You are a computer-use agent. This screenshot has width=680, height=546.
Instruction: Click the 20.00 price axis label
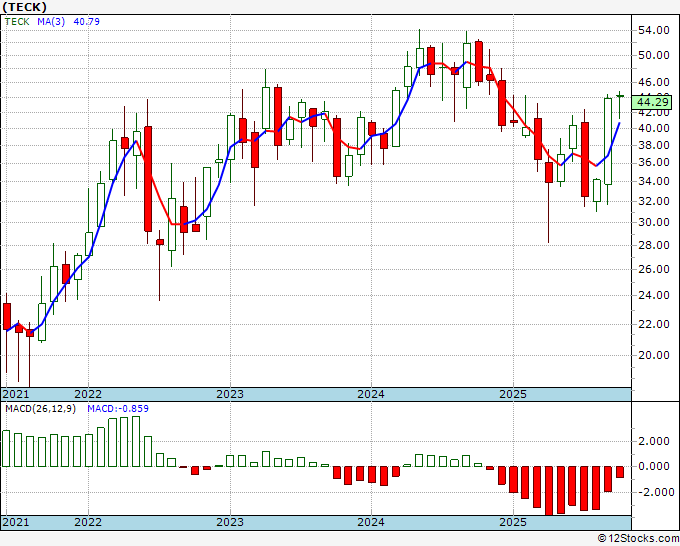[652, 355]
